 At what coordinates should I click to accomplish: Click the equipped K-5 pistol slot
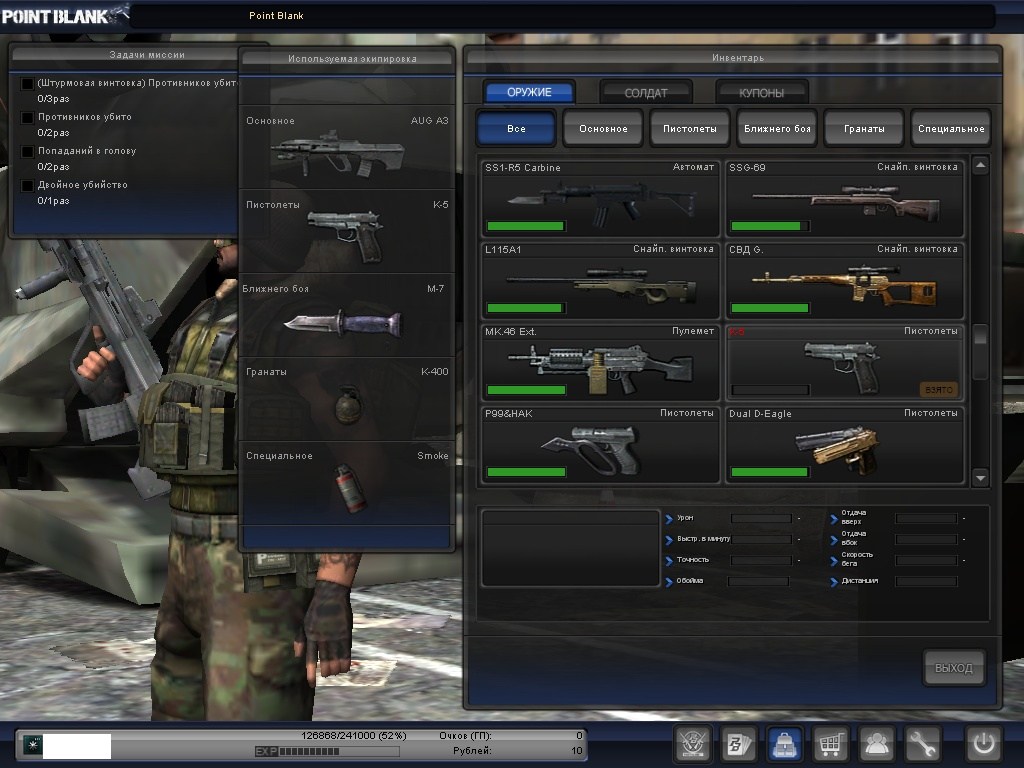(347, 232)
